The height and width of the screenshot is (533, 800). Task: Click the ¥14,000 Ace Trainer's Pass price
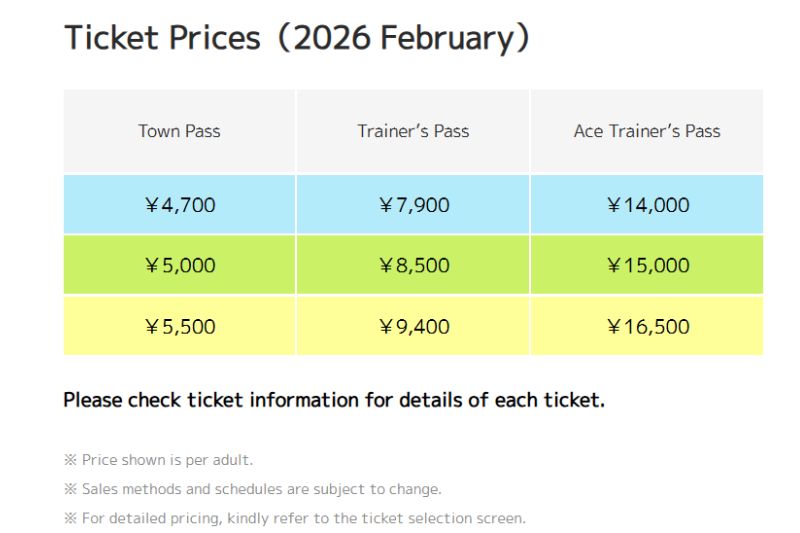(647, 205)
